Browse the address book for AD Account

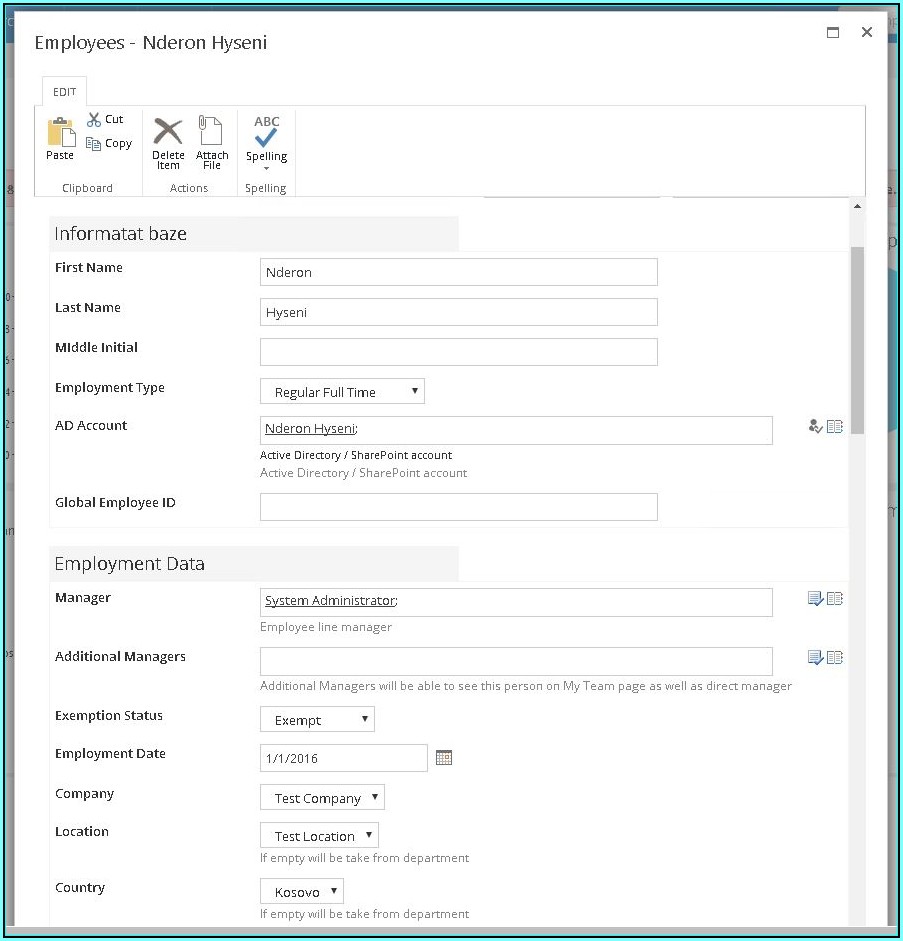coord(835,426)
